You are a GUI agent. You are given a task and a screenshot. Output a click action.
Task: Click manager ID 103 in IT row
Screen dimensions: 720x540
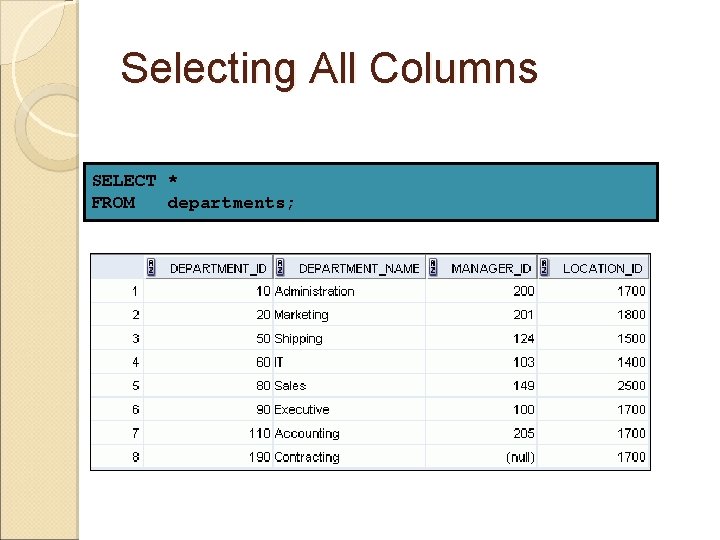tap(481, 362)
